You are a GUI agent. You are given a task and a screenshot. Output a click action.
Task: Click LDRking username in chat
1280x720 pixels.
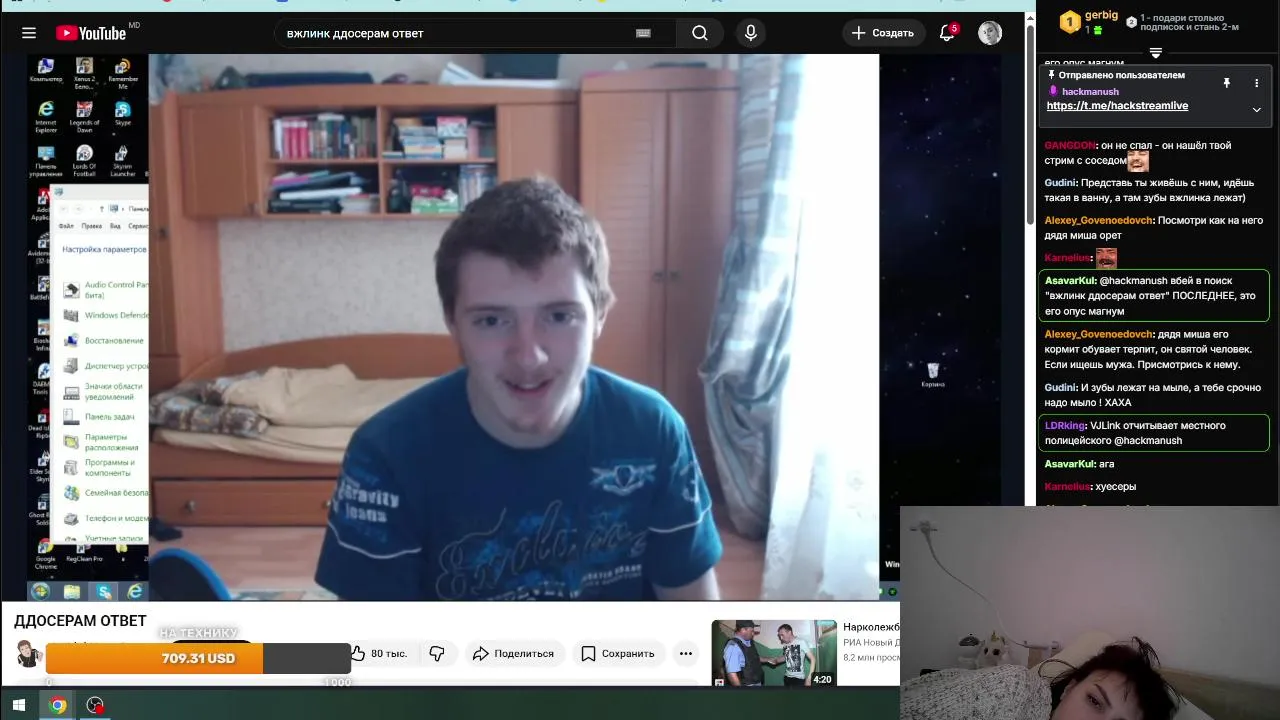(1065, 426)
